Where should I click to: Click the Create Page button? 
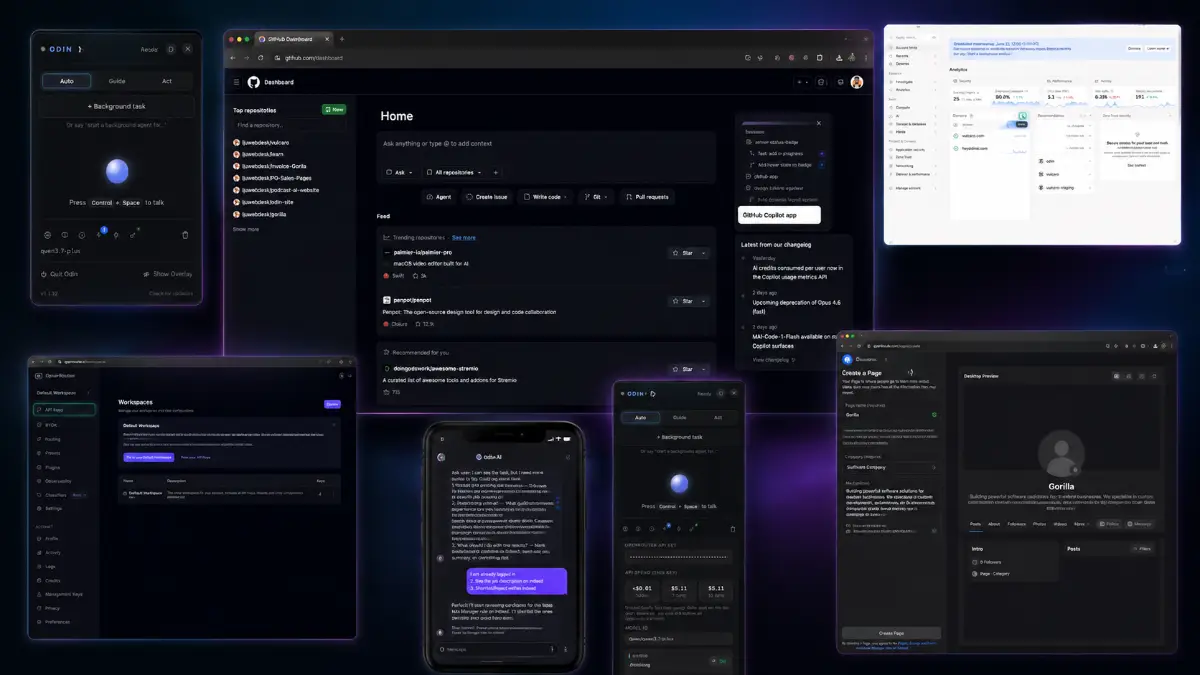point(891,633)
